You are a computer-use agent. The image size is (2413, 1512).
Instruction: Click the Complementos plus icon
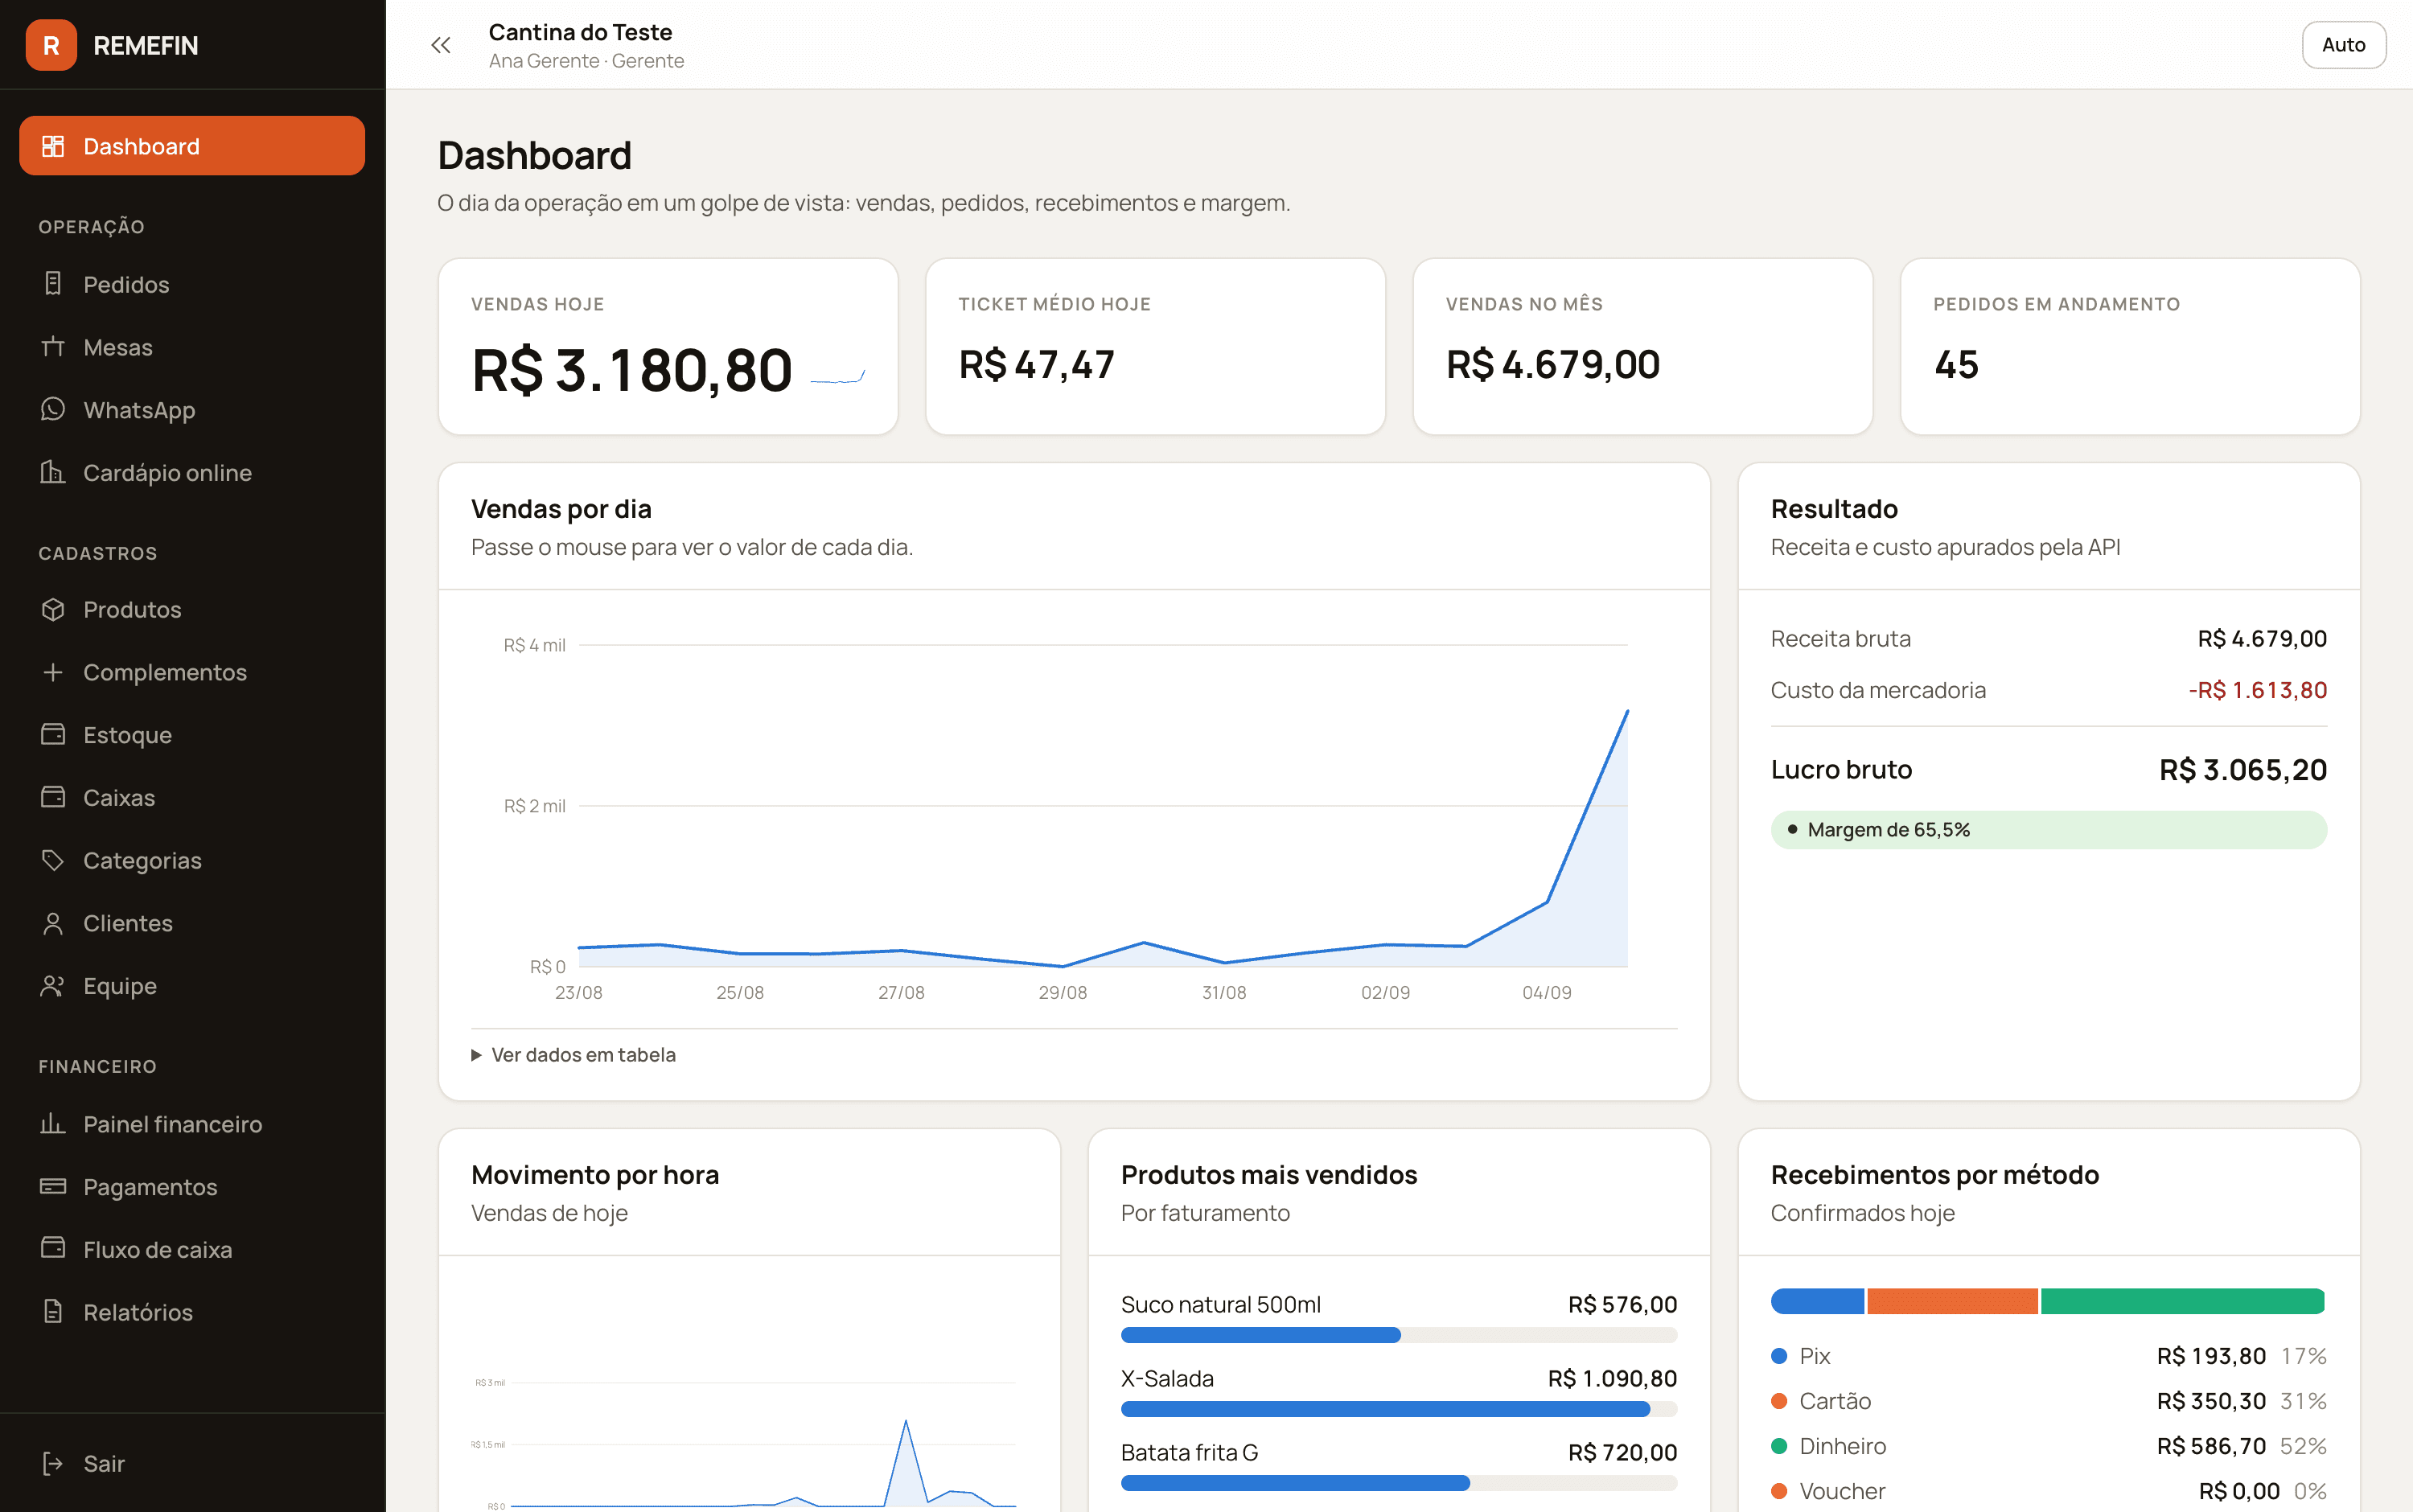[x=53, y=672]
